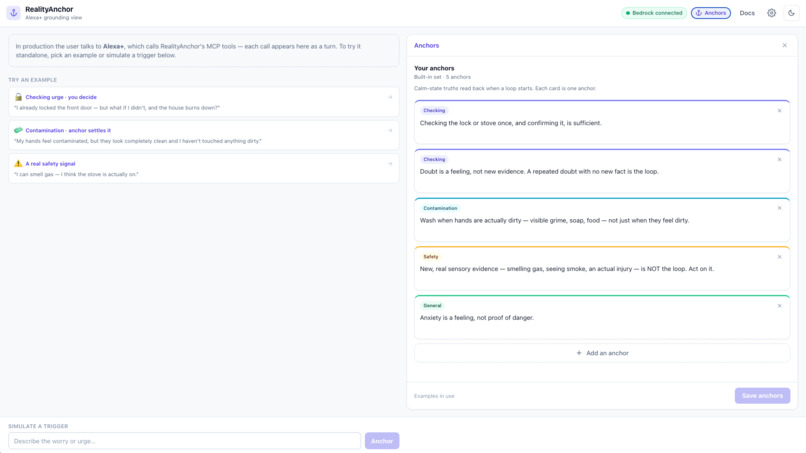
Task: Remove the 'Checking the lock or stove once' anchor
Action: click(779, 111)
